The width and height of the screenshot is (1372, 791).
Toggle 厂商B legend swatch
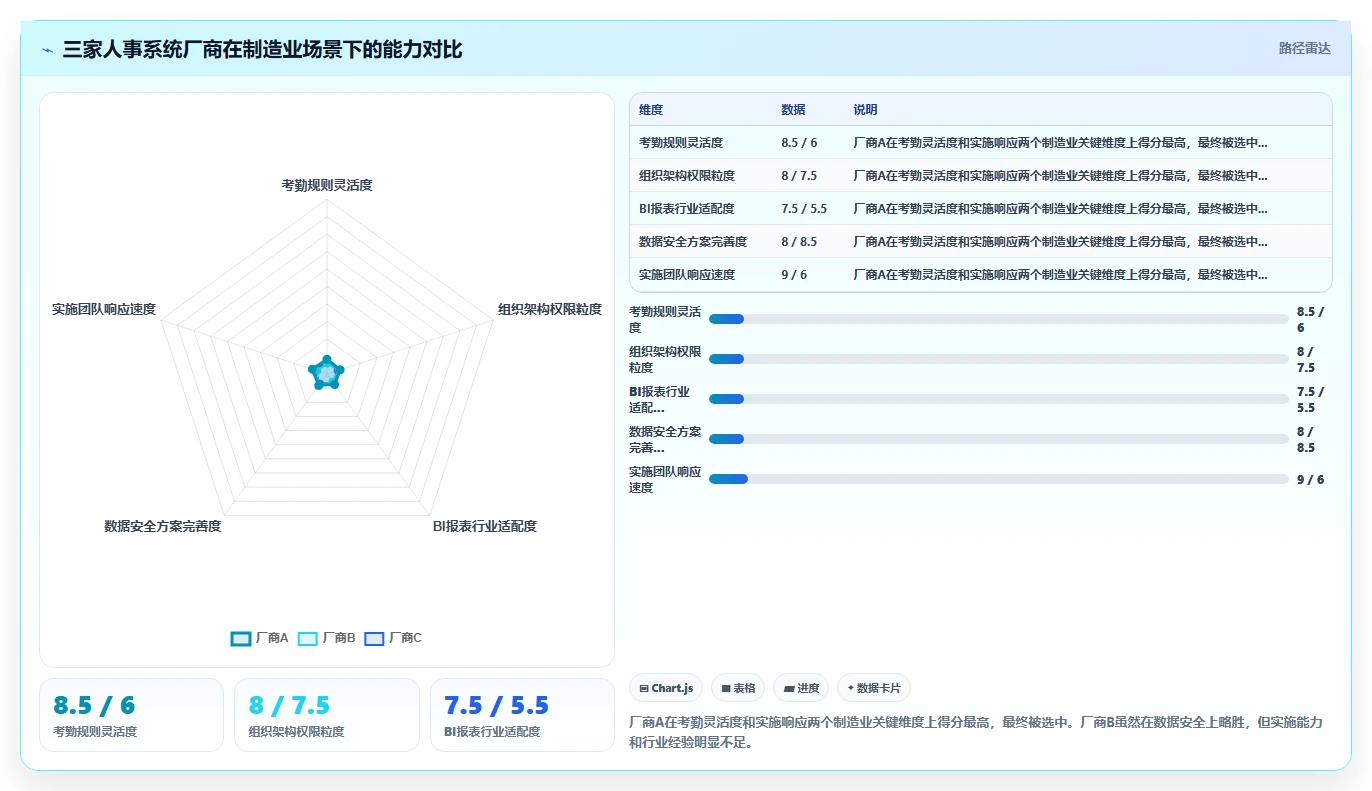(308, 638)
